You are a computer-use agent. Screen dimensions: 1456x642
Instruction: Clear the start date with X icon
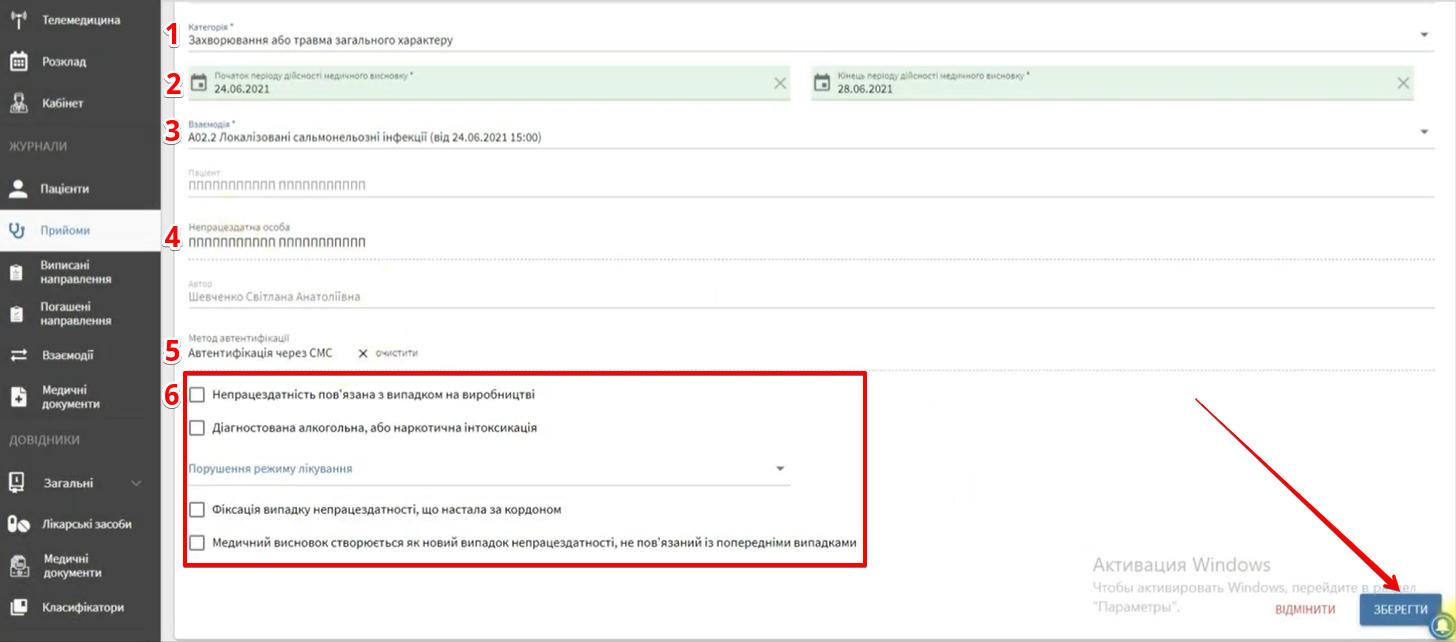(x=780, y=83)
